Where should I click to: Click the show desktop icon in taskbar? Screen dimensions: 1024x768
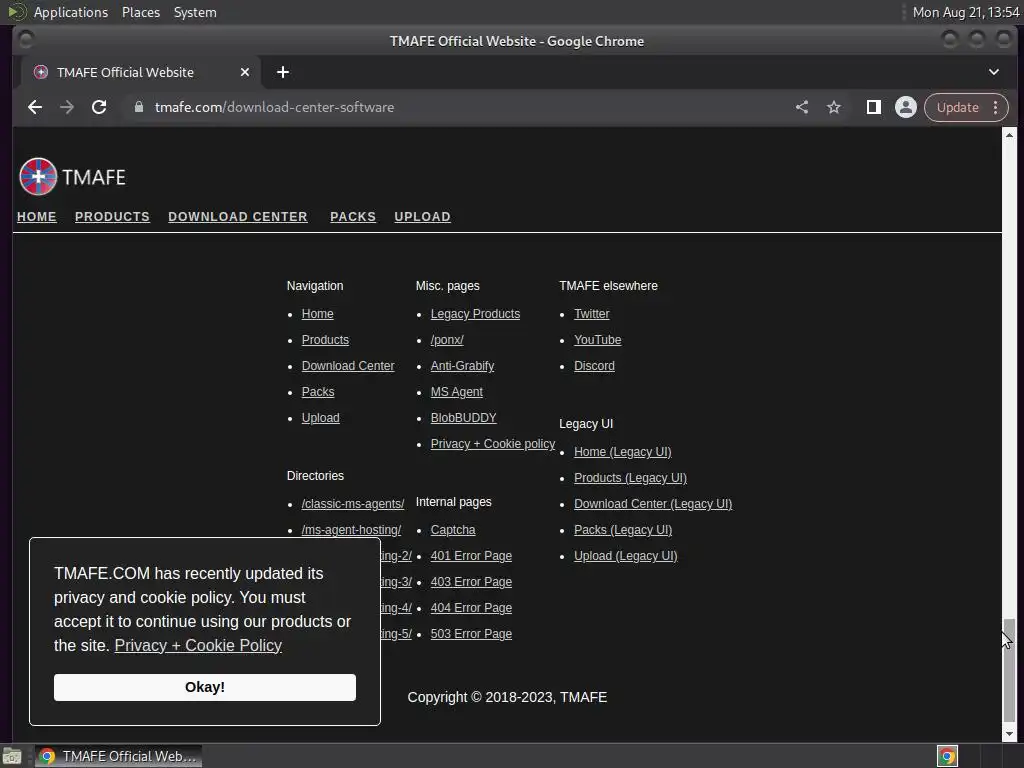click(x=12, y=757)
